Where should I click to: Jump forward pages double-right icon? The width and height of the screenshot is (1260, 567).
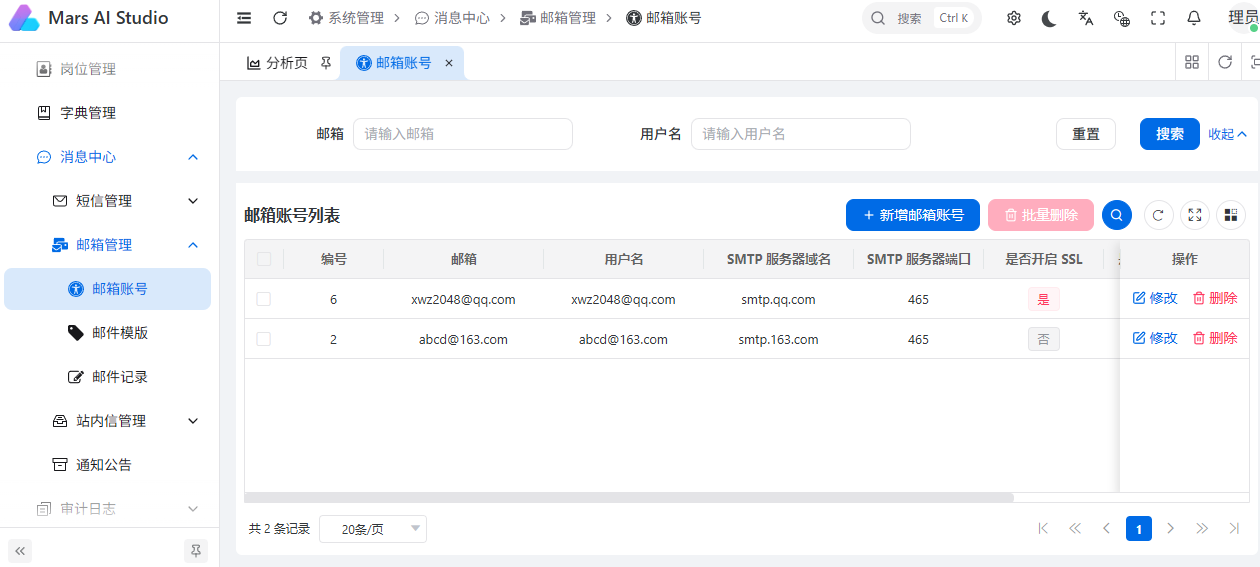click(1203, 528)
